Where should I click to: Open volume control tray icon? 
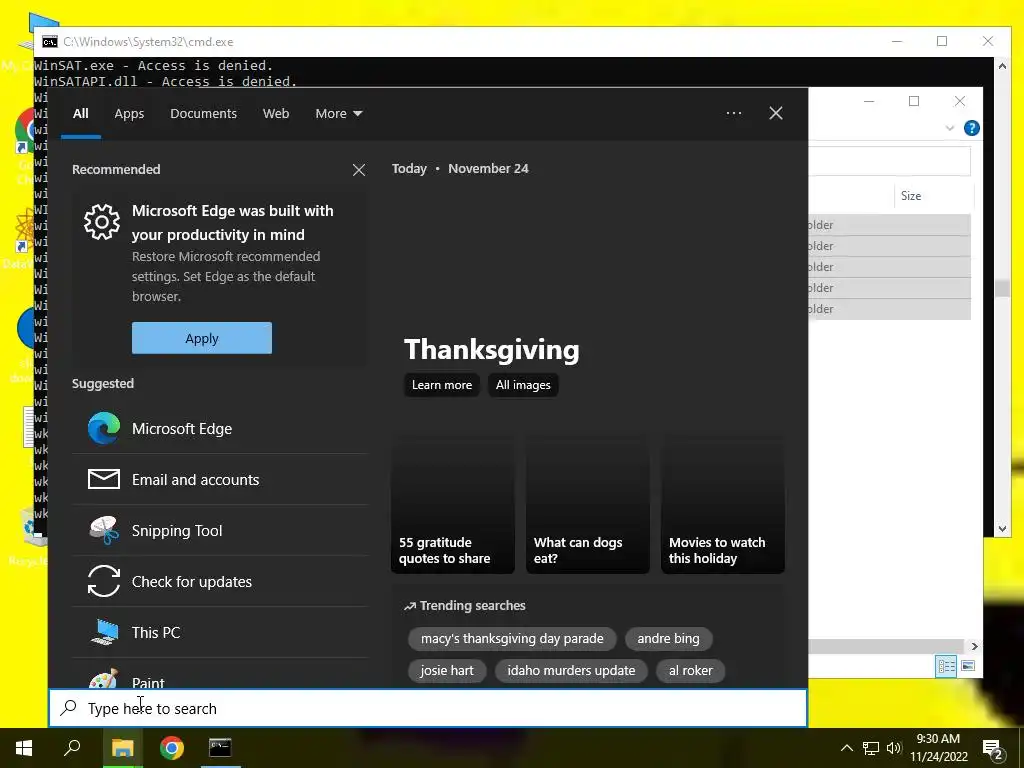(894, 748)
